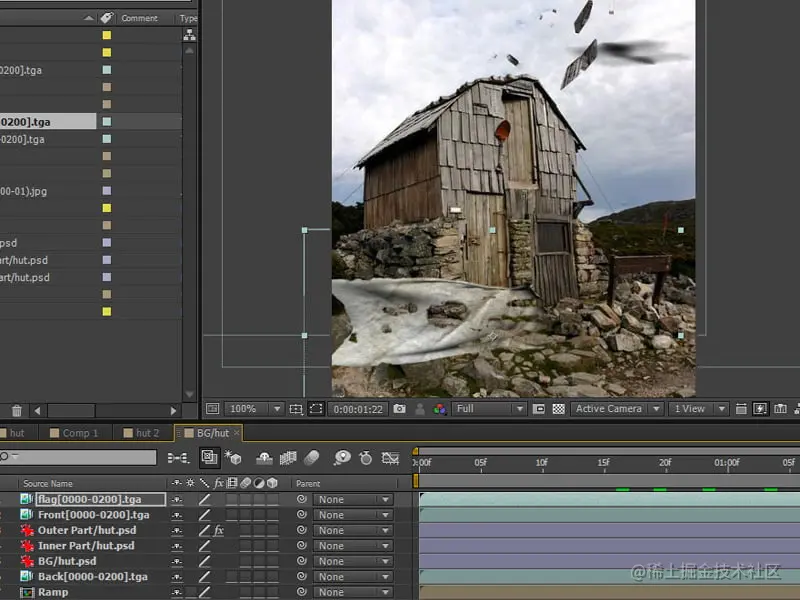Switch to the hut 2 timeline tab

click(x=147, y=433)
